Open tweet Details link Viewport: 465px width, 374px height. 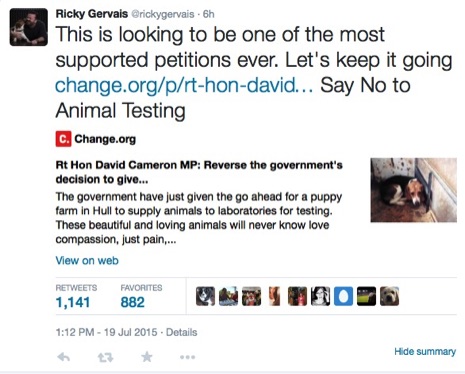182,332
